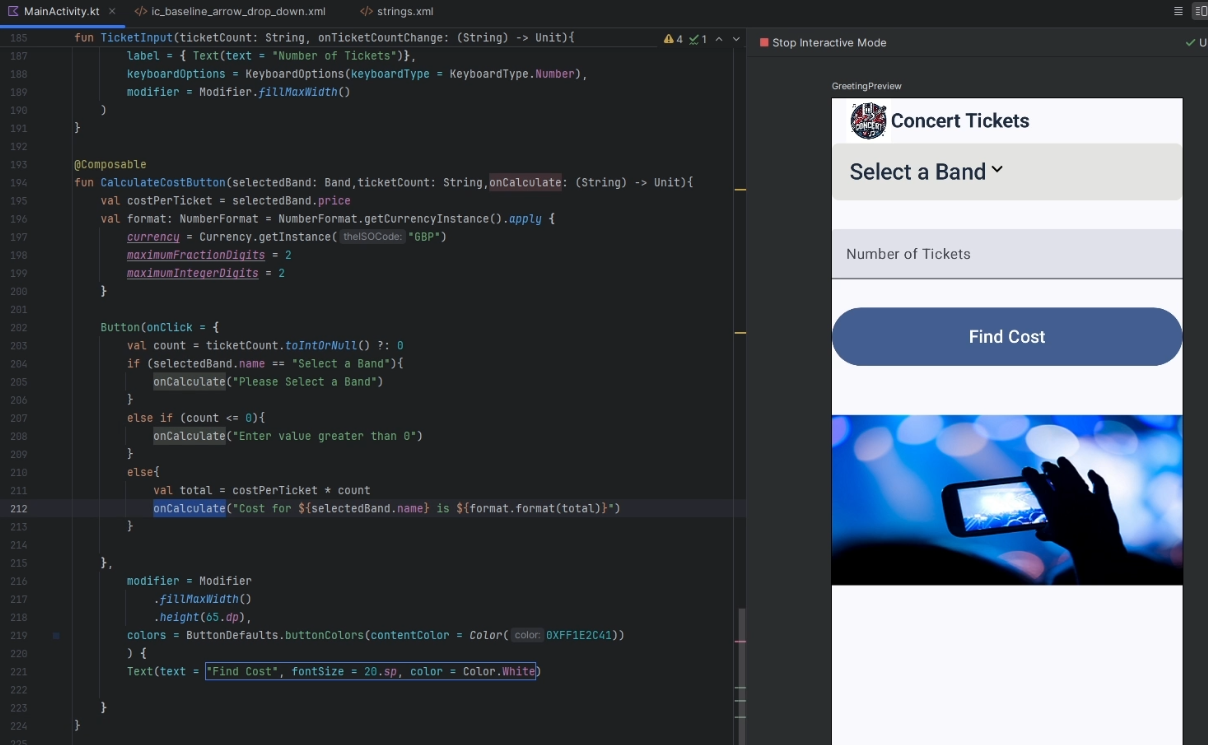Click the dropdown chevron next to Select a Band
The width and height of the screenshot is (1208, 745).
[x=997, y=171]
